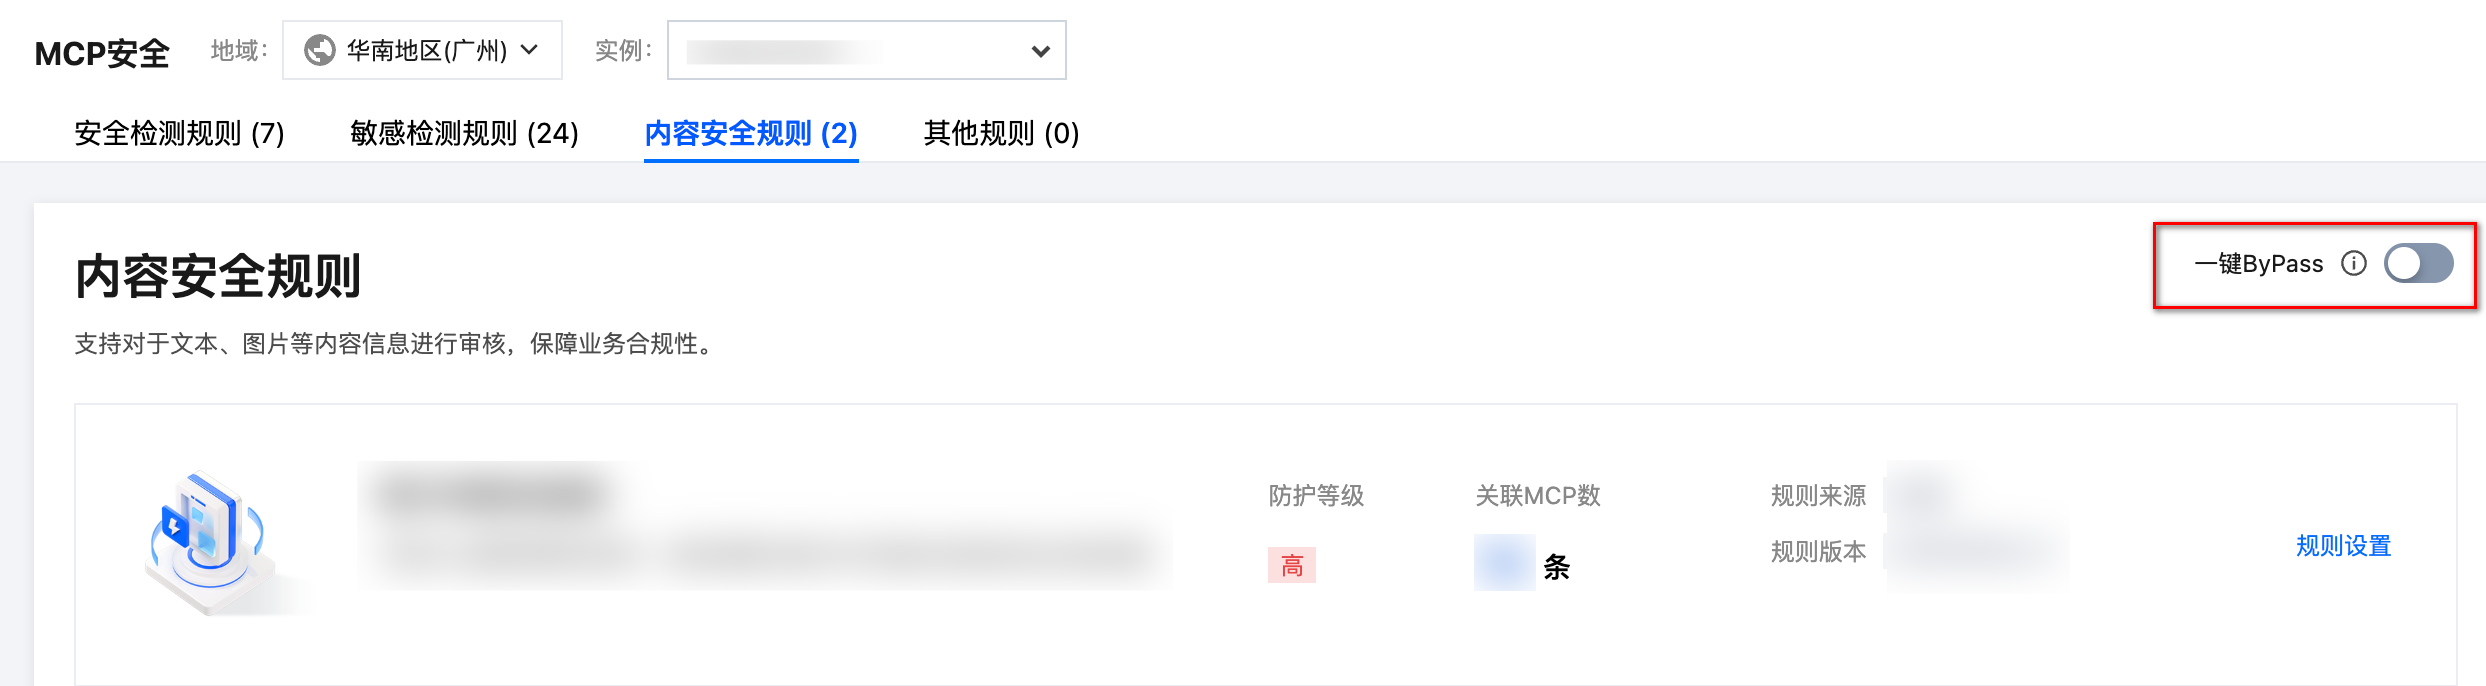Click the globe icon in region selector

tap(319, 50)
